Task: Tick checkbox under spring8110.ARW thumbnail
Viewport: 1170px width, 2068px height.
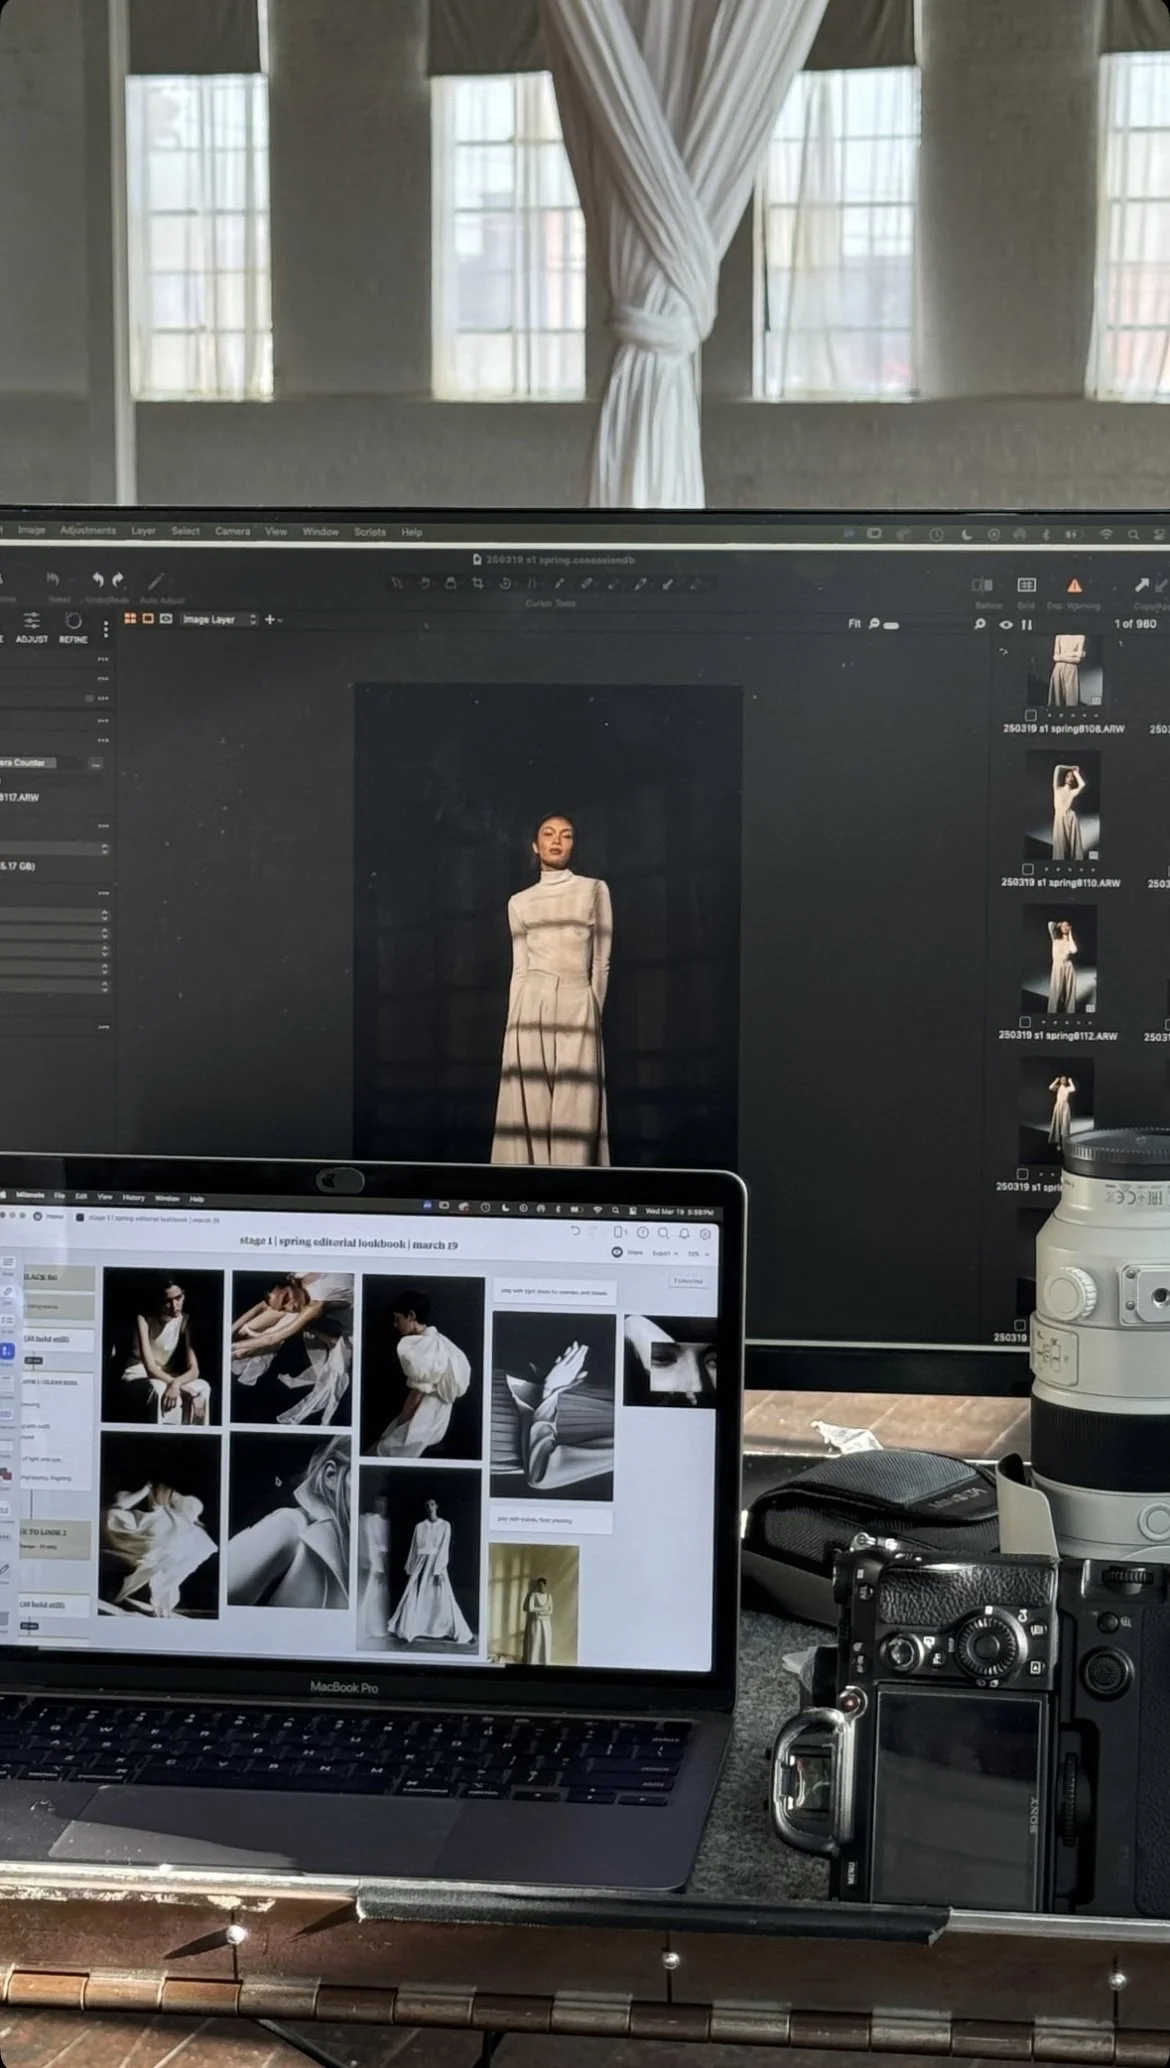Action: (1028, 870)
